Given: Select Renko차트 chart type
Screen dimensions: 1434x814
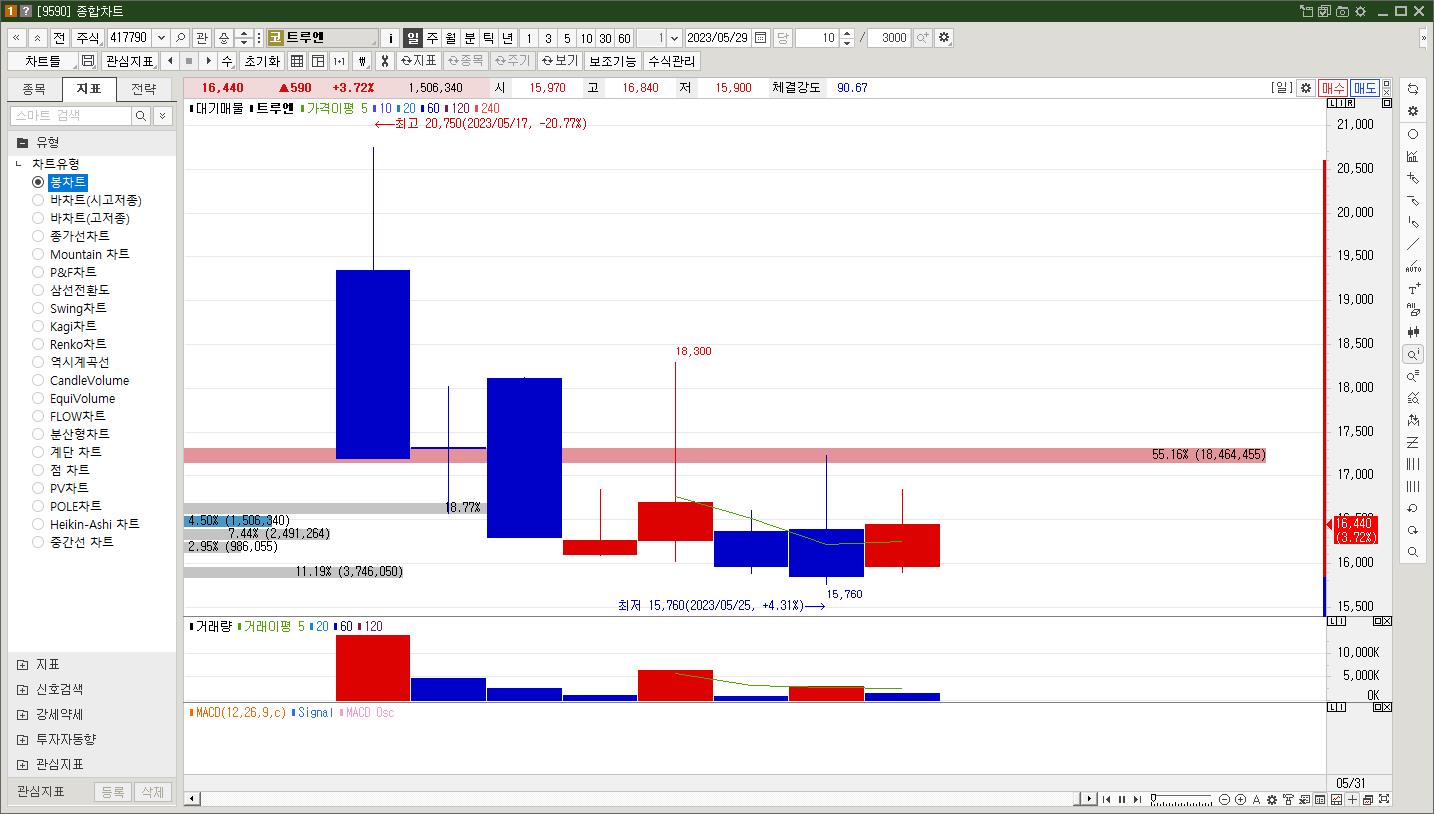Looking at the screenshot, I should [38, 344].
